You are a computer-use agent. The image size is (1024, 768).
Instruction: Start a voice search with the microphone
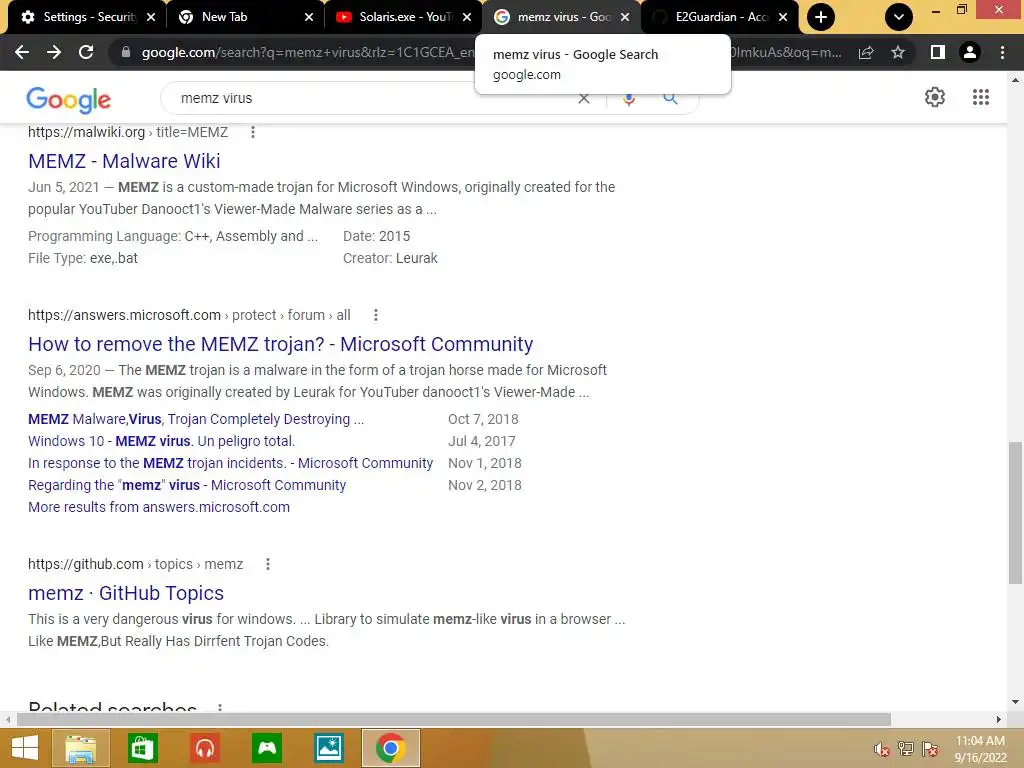629,99
